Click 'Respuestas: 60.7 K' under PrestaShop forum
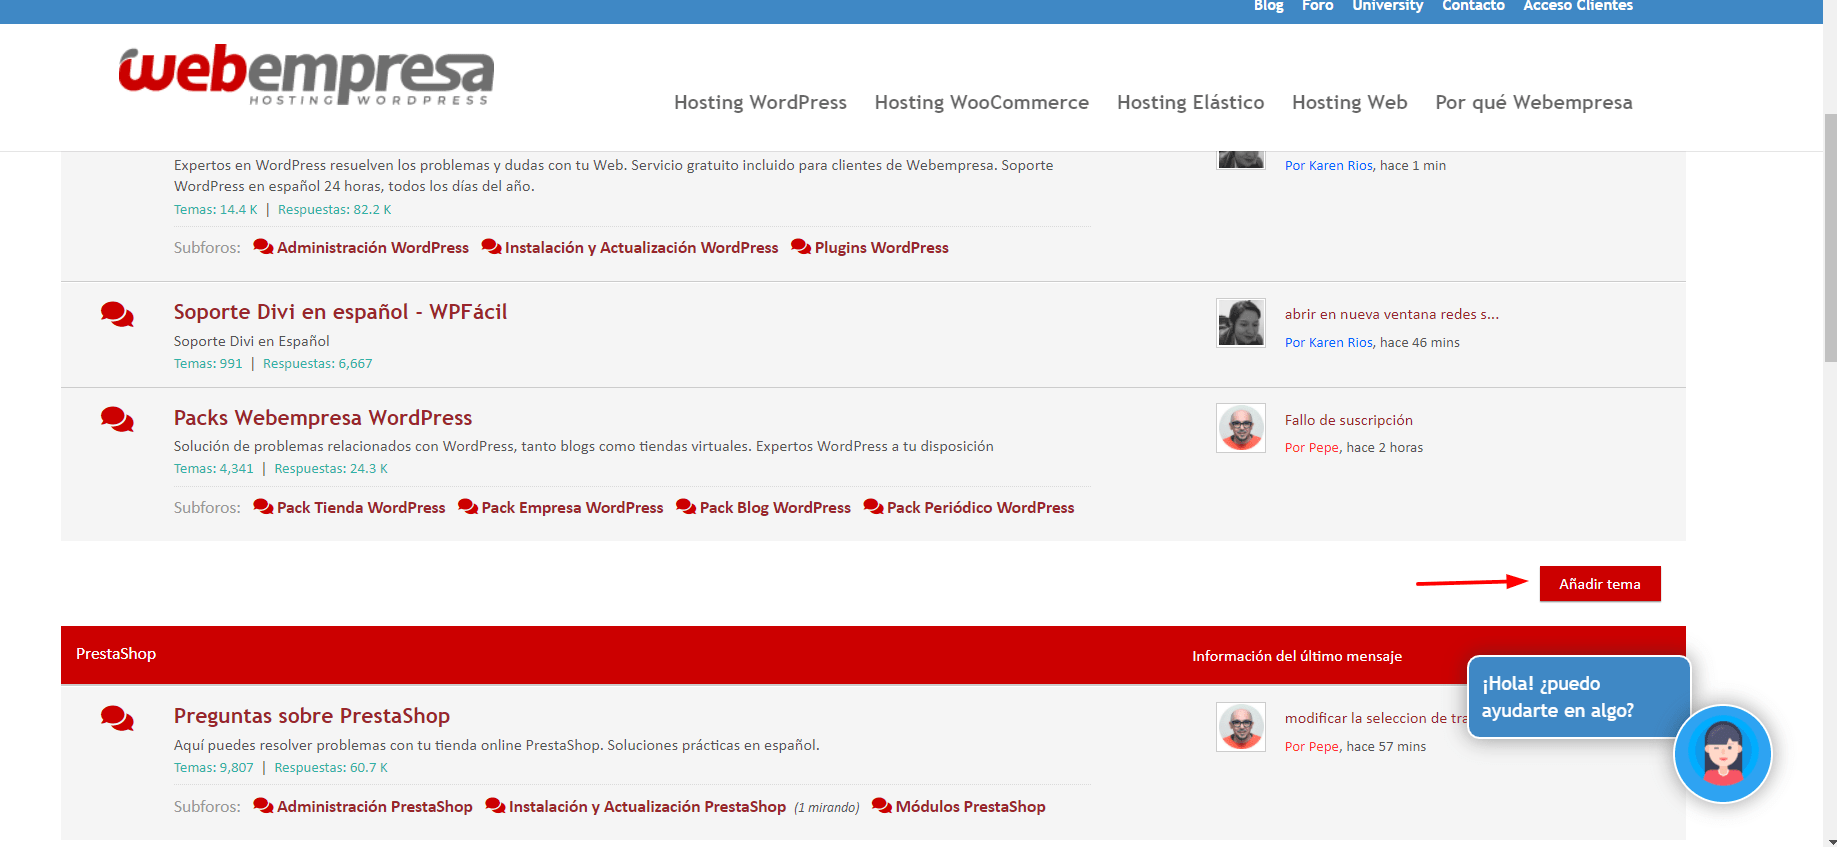 [331, 768]
